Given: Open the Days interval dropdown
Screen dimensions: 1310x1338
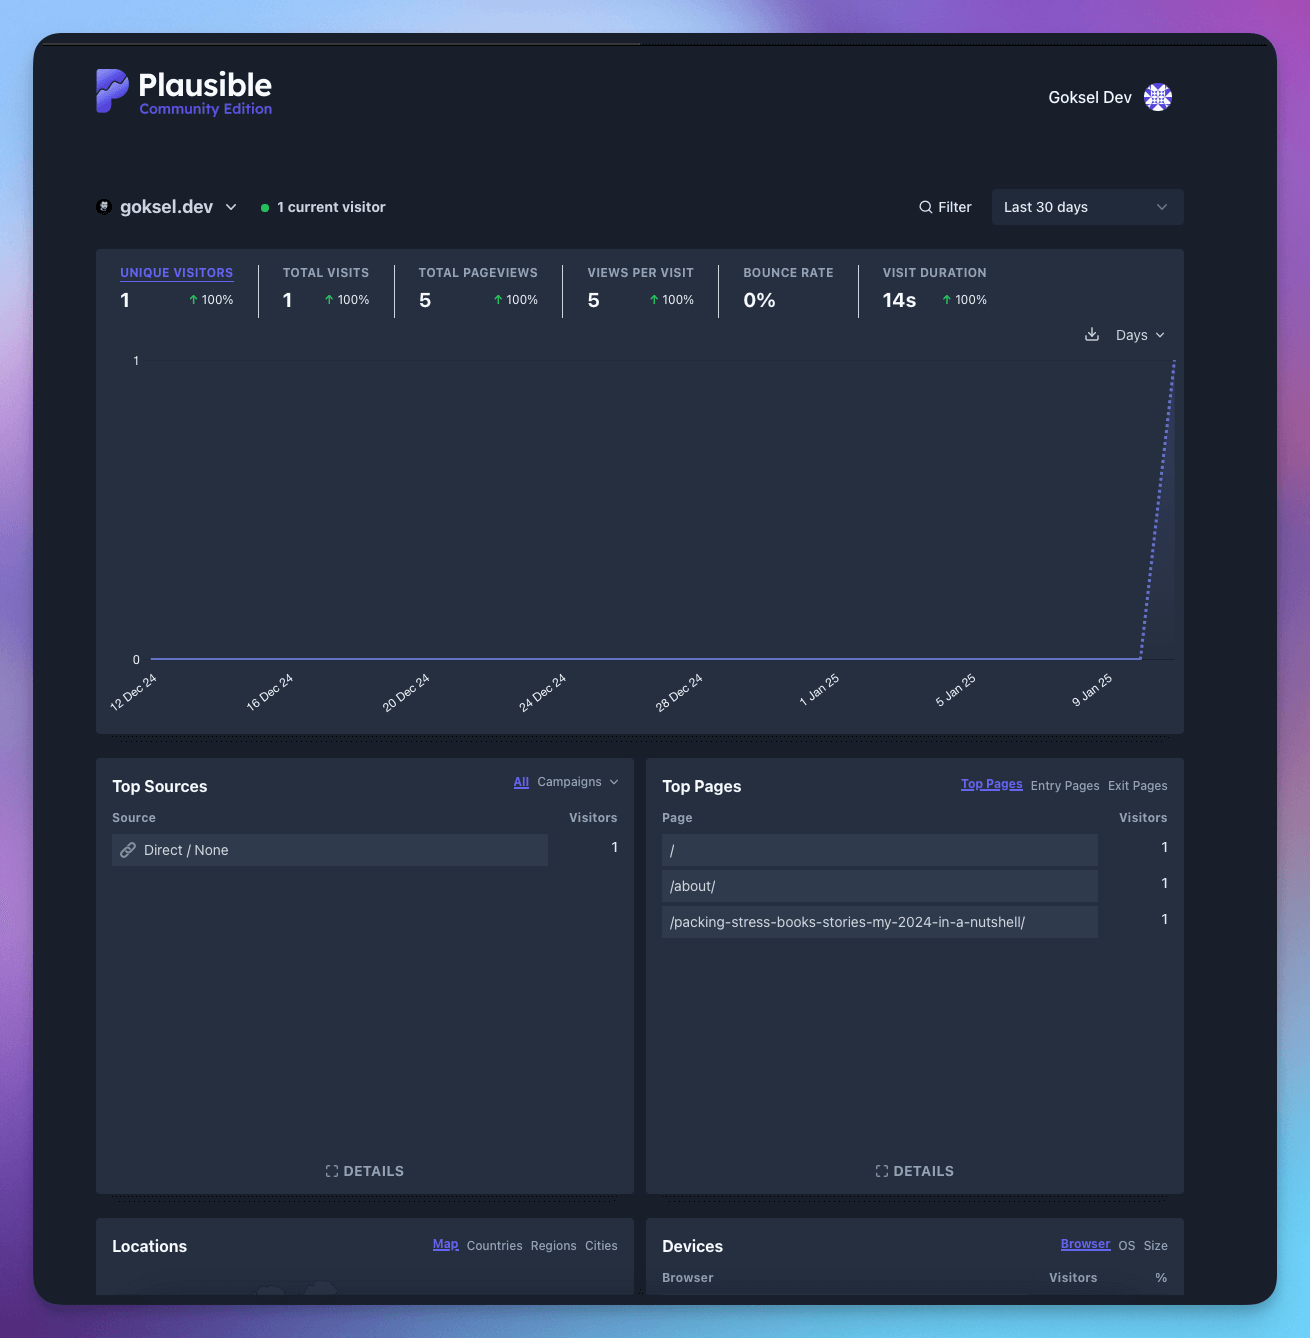Looking at the screenshot, I should coord(1140,335).
